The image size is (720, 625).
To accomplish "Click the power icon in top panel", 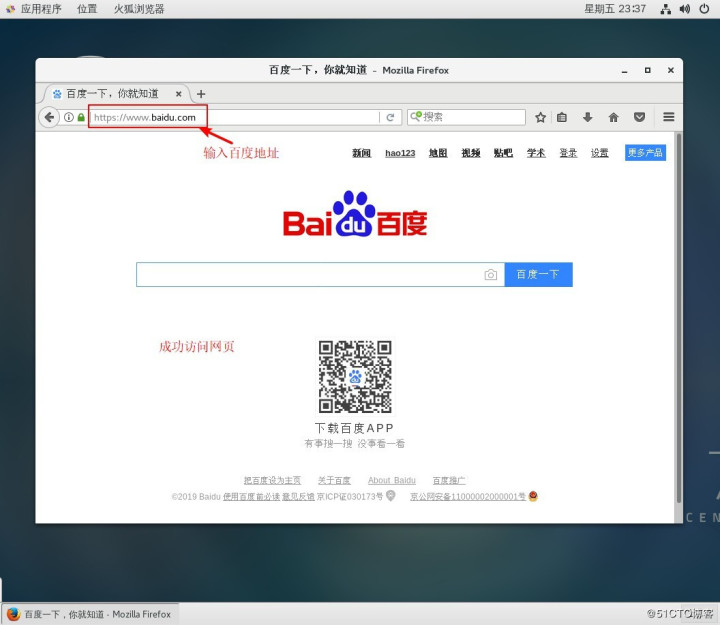I will (704, 9).
